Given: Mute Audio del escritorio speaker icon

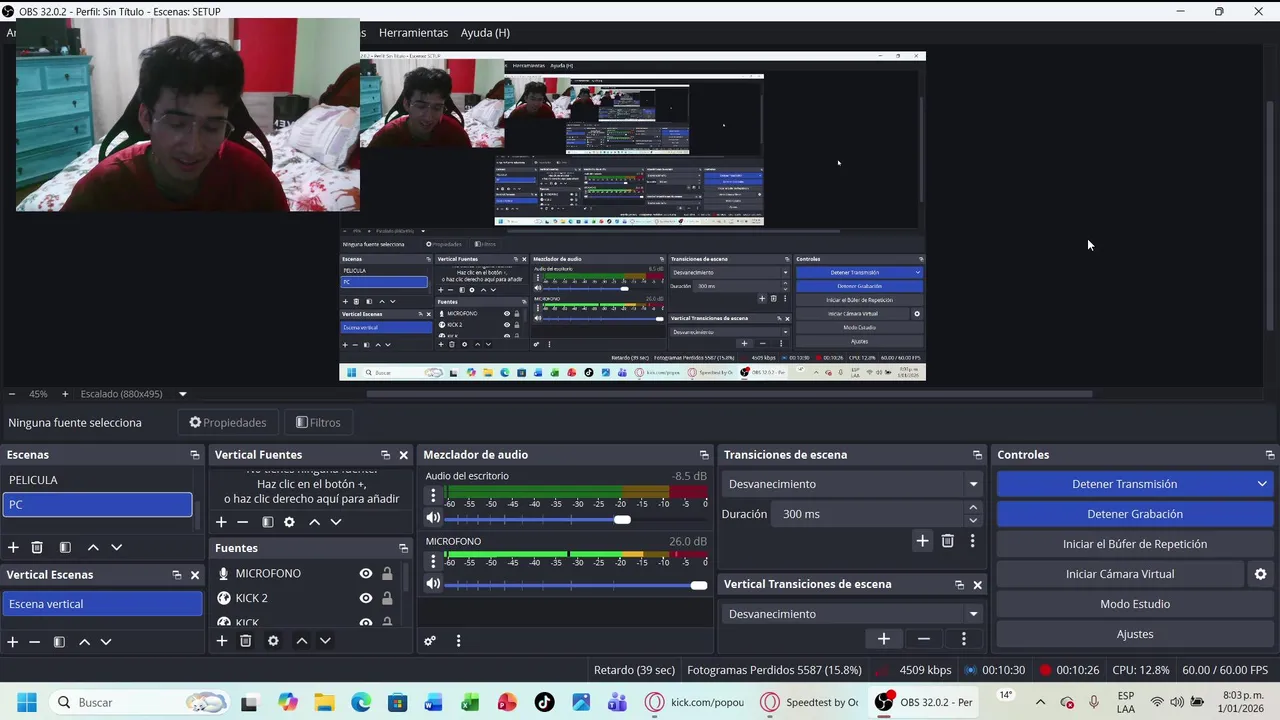Looking at the screenshot, I should (x=433, y=518).
